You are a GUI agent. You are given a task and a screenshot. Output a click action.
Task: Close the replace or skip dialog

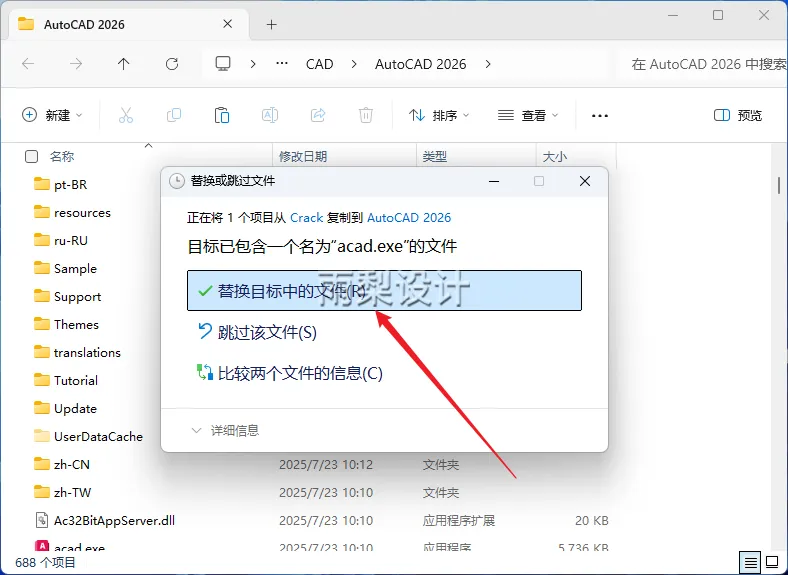[x=584, y=181]
